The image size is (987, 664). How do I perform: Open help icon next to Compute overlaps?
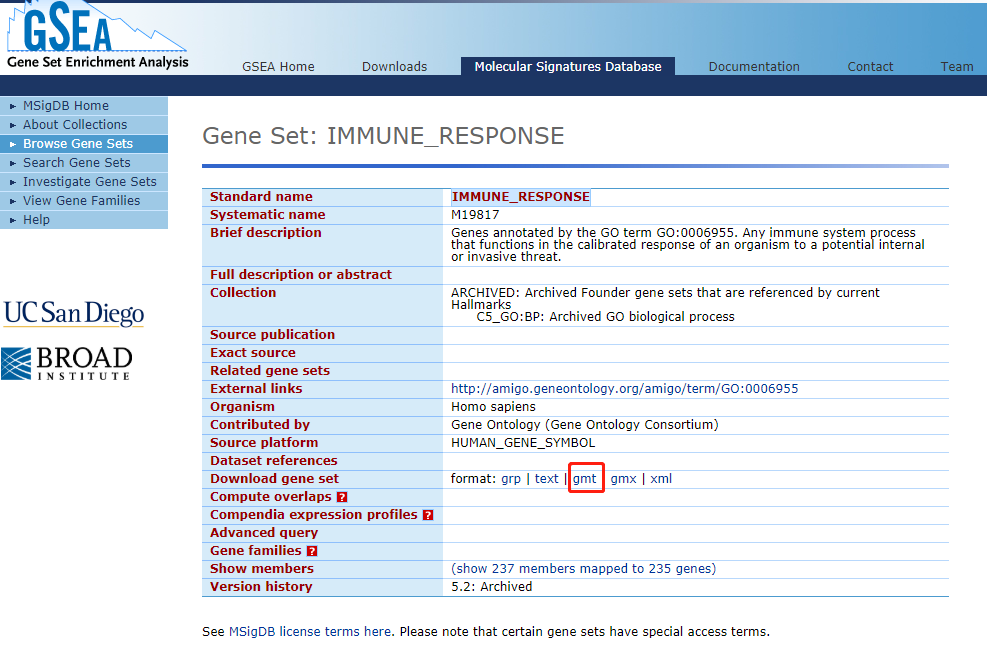[x=342, y=497]
